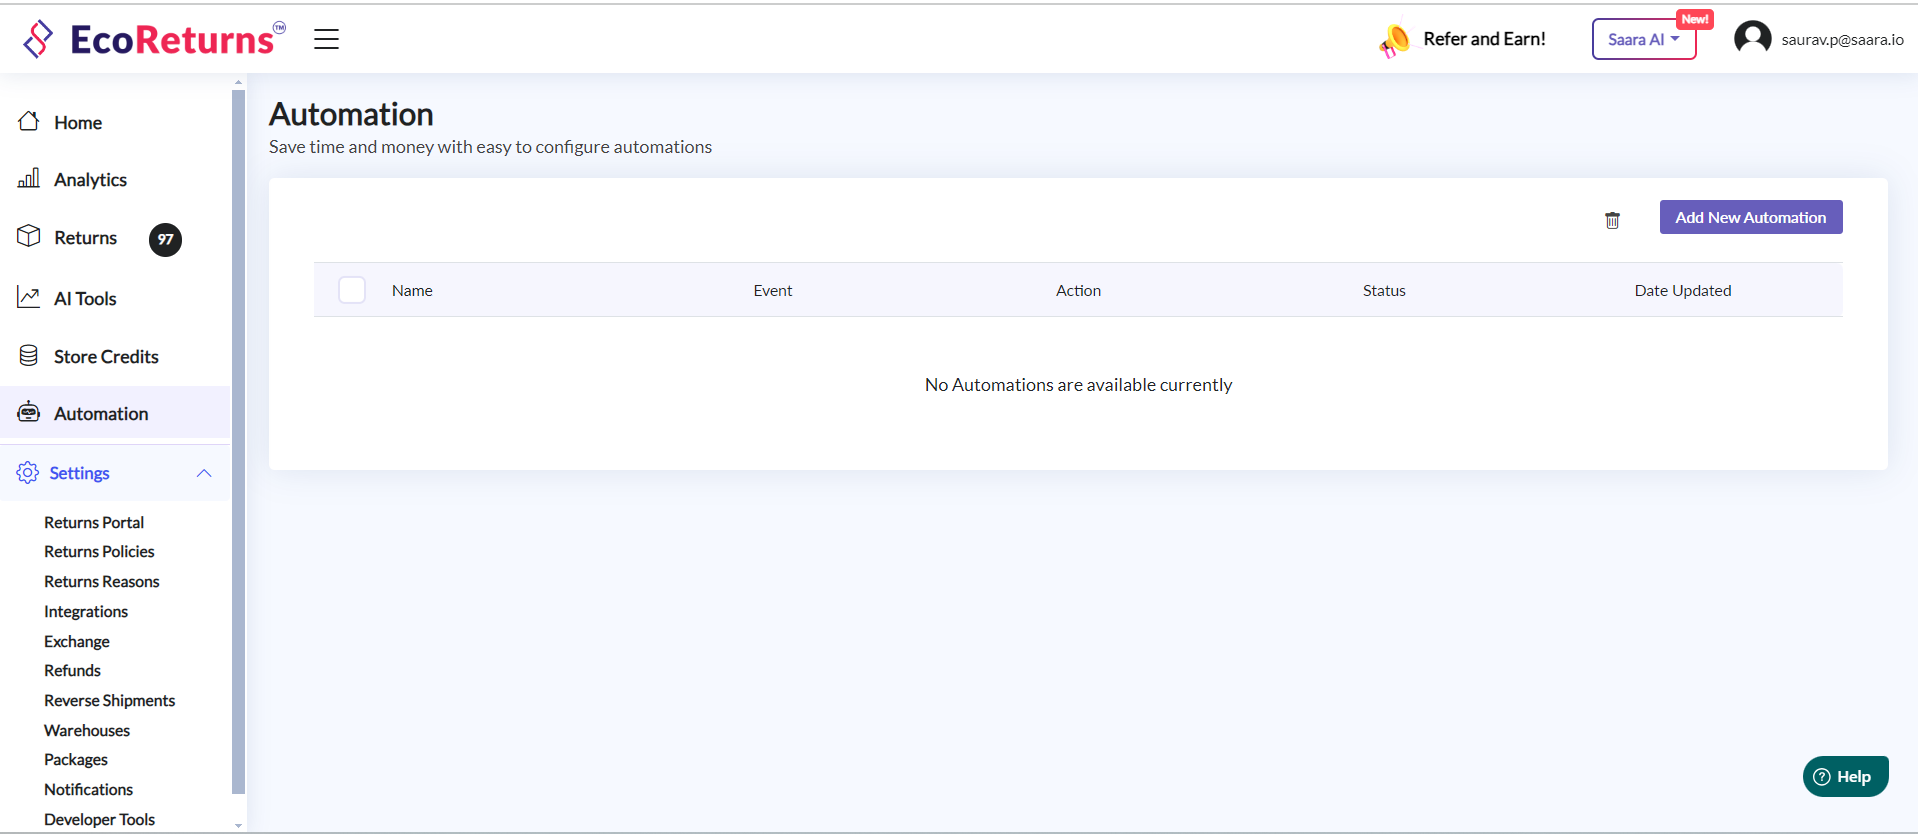Click the user profile avatar icon

pyautogui.click(x=1752, y=39)
